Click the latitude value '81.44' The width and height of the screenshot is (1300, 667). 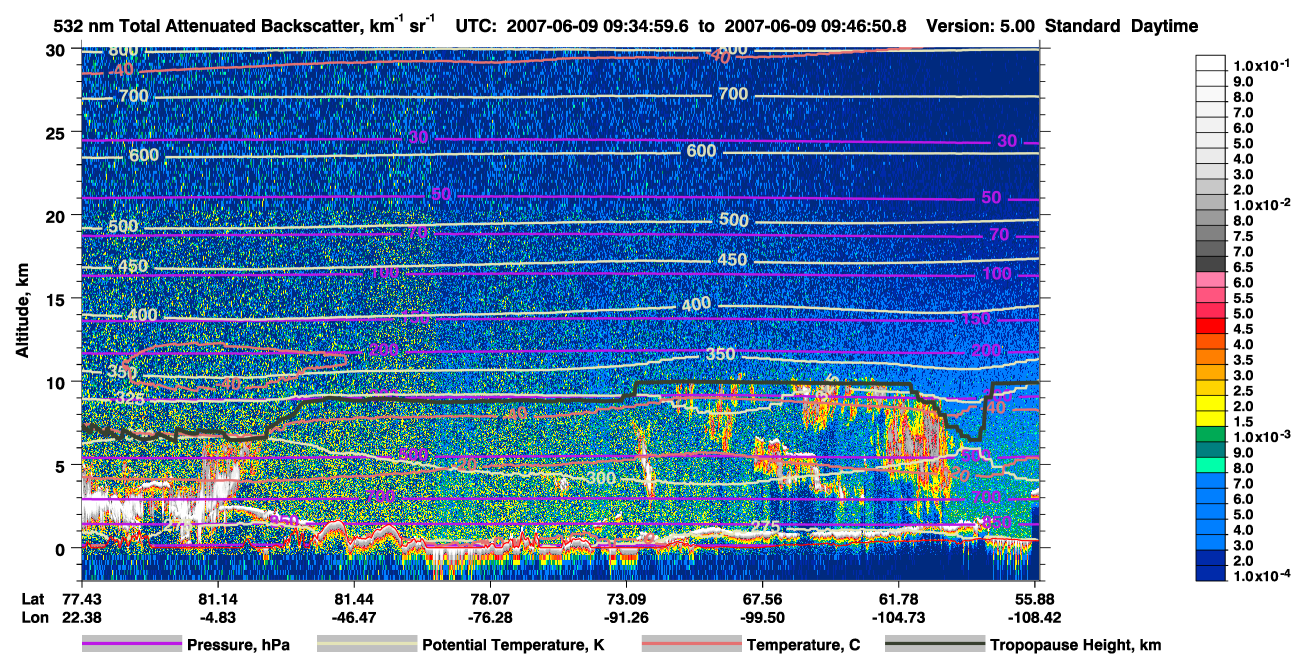[354, 599]
